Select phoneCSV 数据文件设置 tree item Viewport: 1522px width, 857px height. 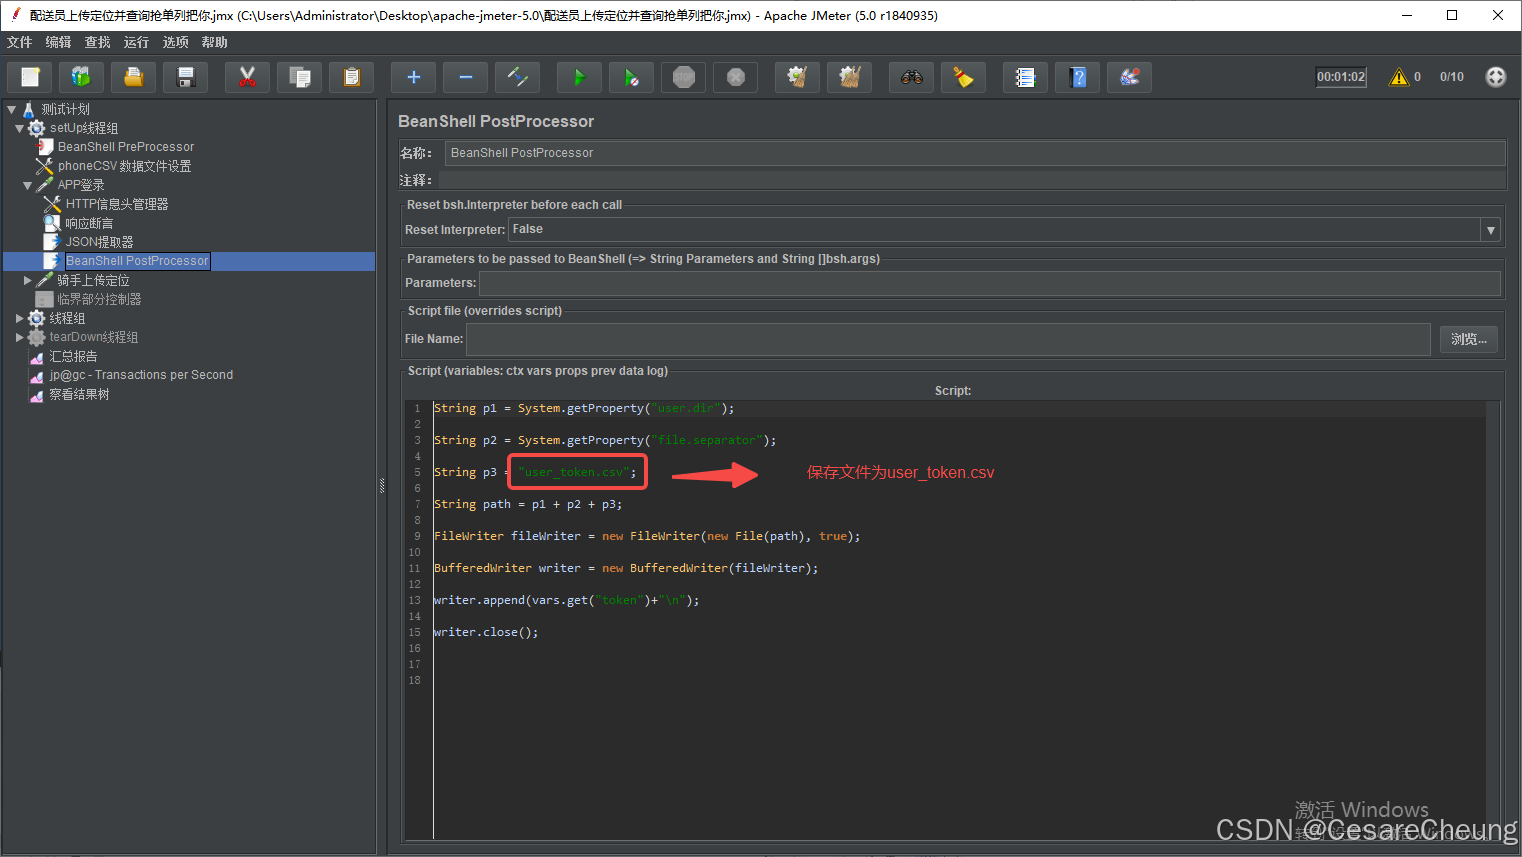tap(124, 166)
